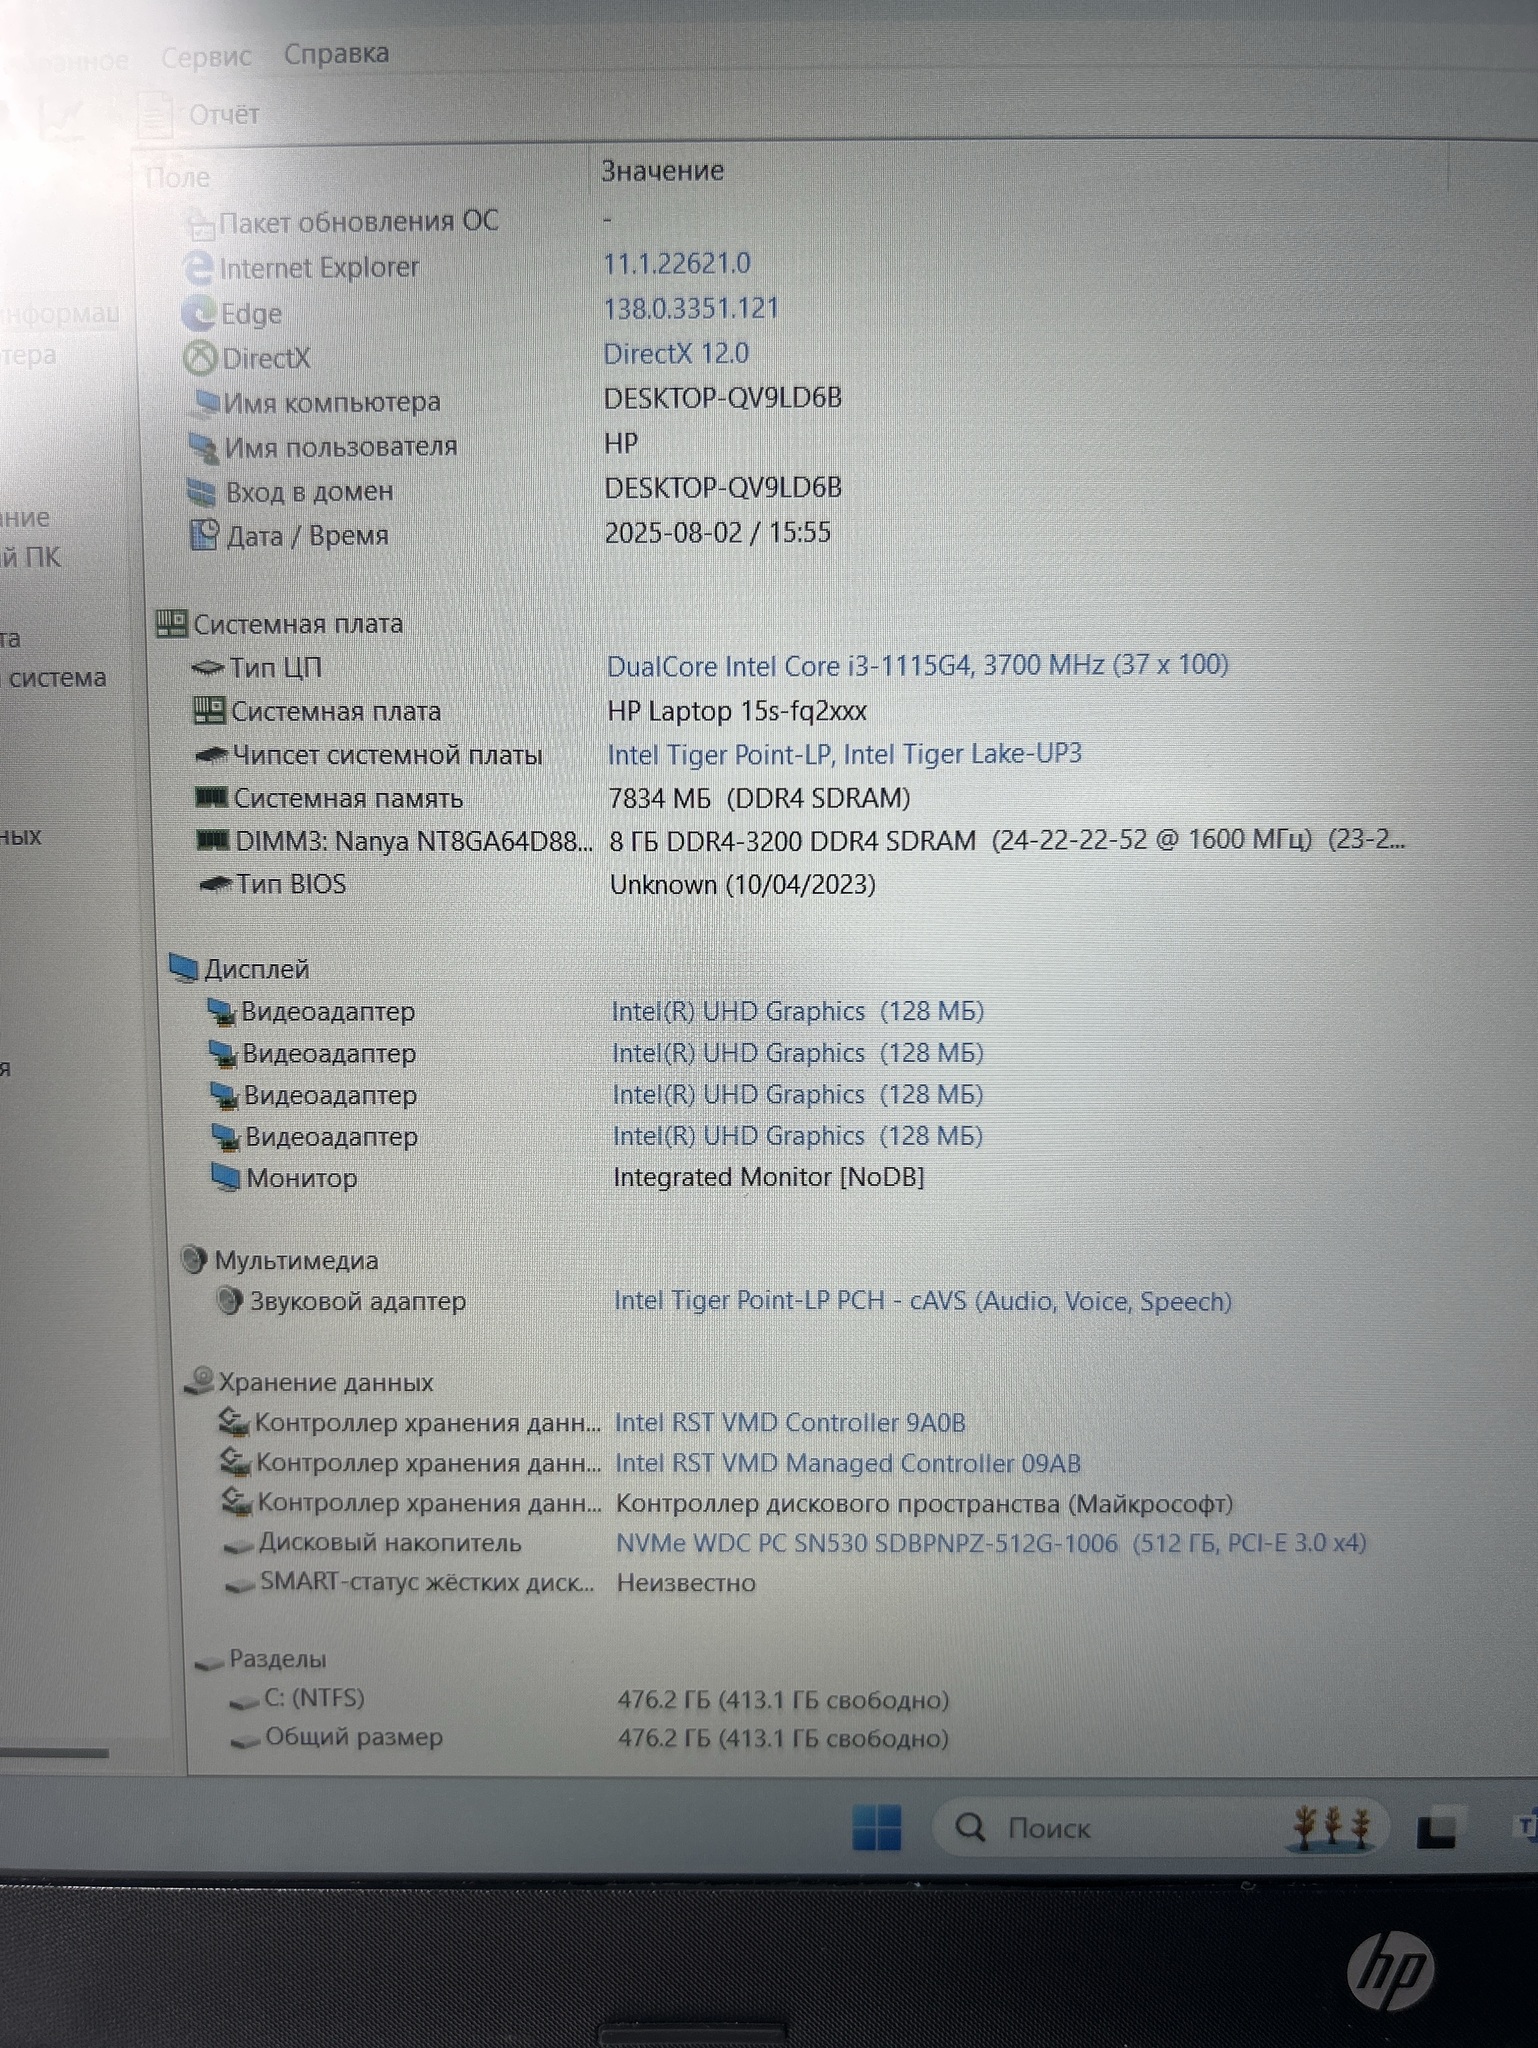Select the Системная плата row under motherboard section

click(336, 711)
